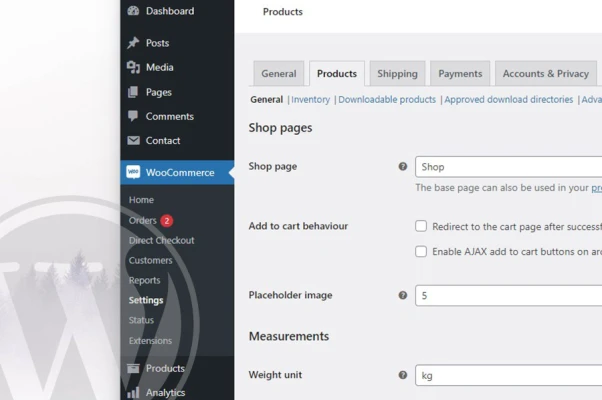Click the "Products" page title at top
The image size is (602, 400).
(283, 12)
